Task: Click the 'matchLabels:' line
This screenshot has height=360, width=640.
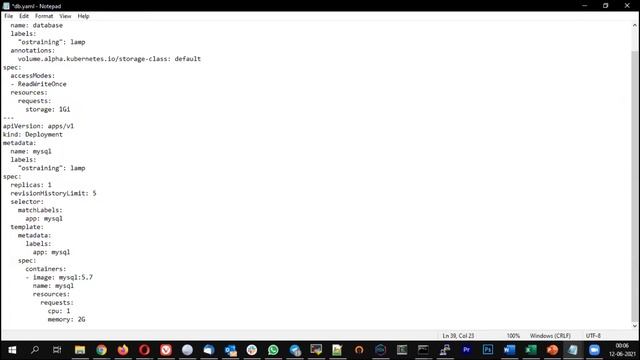Action: click(40, 210)
